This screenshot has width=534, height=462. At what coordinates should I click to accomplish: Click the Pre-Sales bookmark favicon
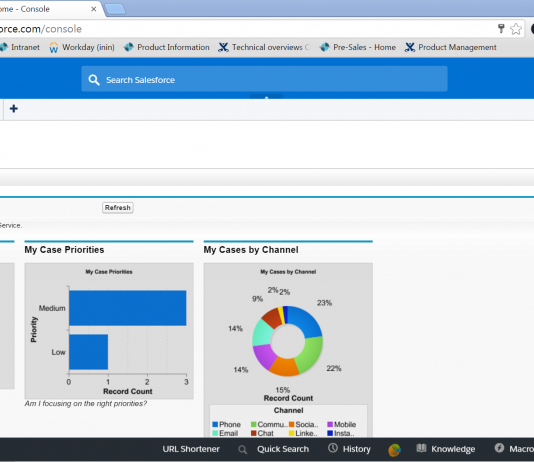tap(325, 47)
